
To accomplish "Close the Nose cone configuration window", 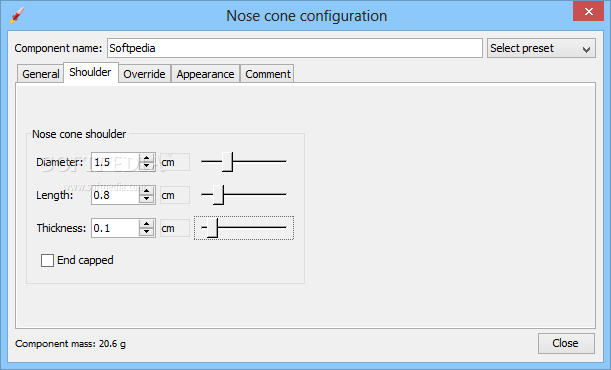I will click(588, 11).
